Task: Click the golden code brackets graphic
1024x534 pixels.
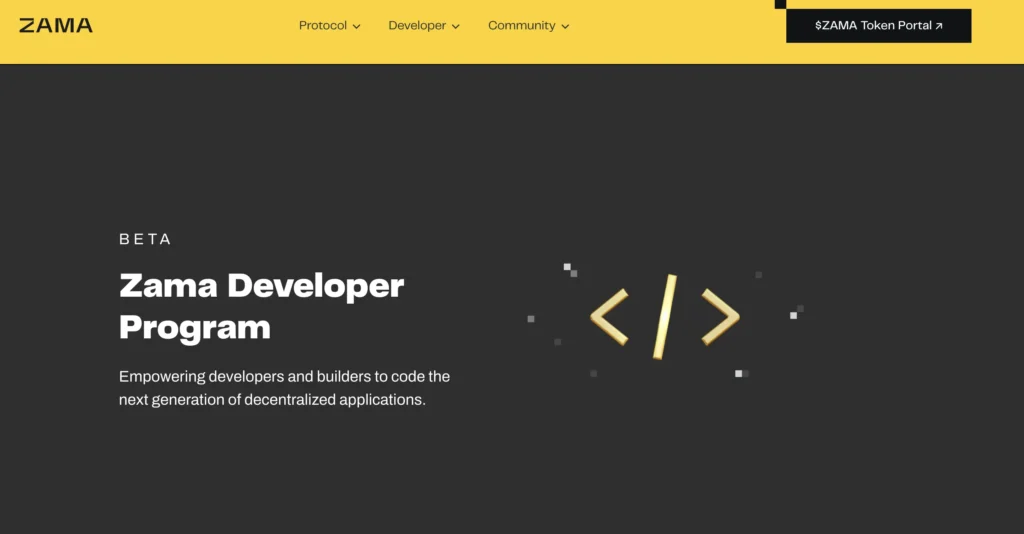Action: point(665,317)
